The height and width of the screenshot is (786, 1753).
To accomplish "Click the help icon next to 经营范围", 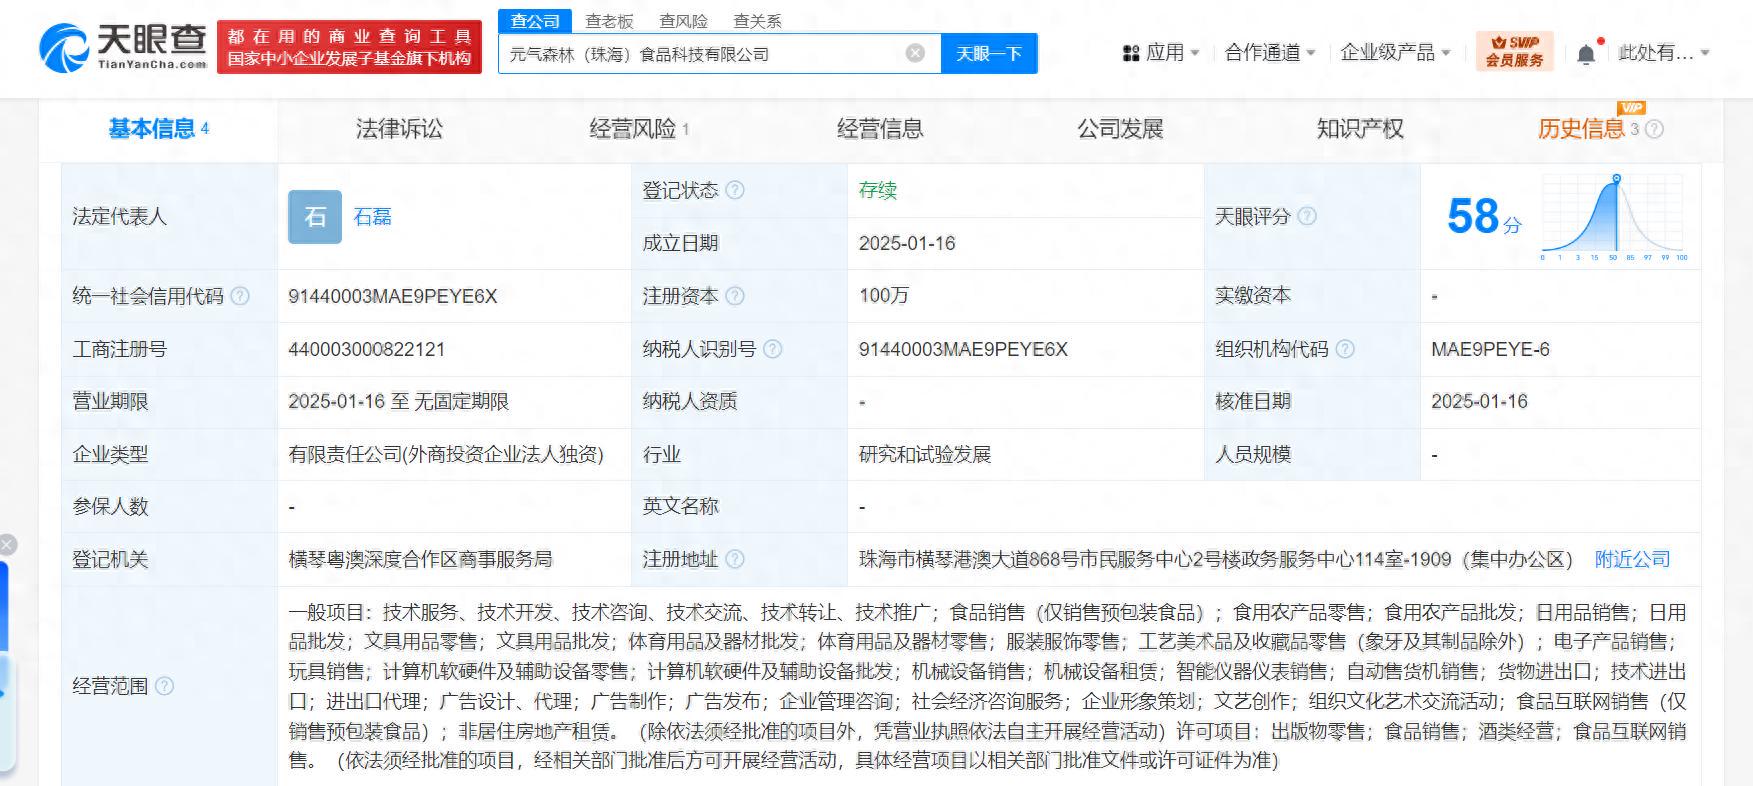I will tap(165, 686).
